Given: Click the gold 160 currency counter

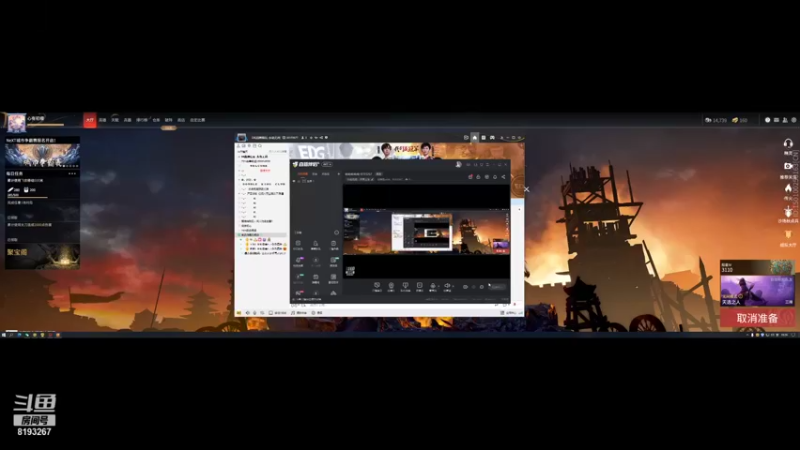Looking at the screenshot, I should coord(740,120).
